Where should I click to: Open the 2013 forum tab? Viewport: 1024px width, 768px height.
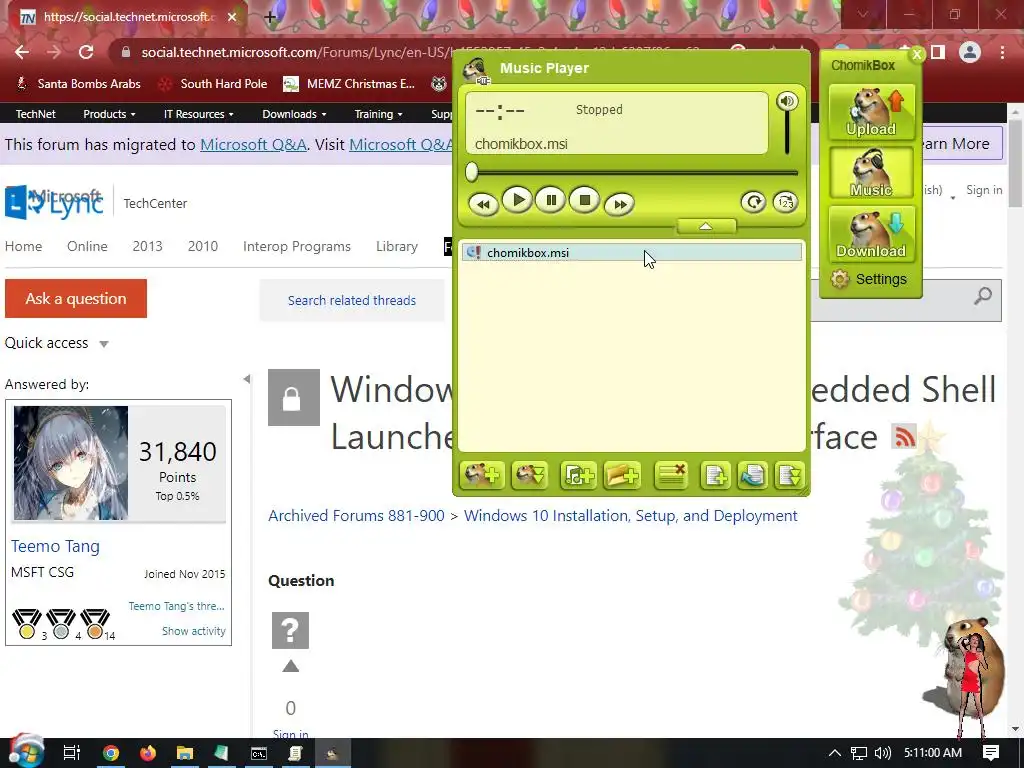pos(148,246)
